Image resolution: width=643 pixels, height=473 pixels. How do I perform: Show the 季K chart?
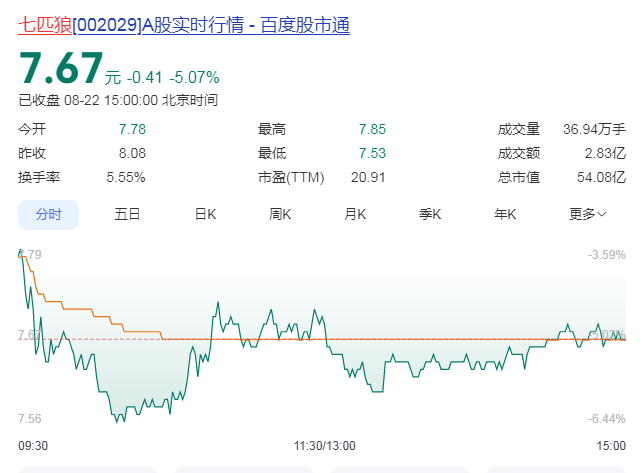tap(430, 214)
